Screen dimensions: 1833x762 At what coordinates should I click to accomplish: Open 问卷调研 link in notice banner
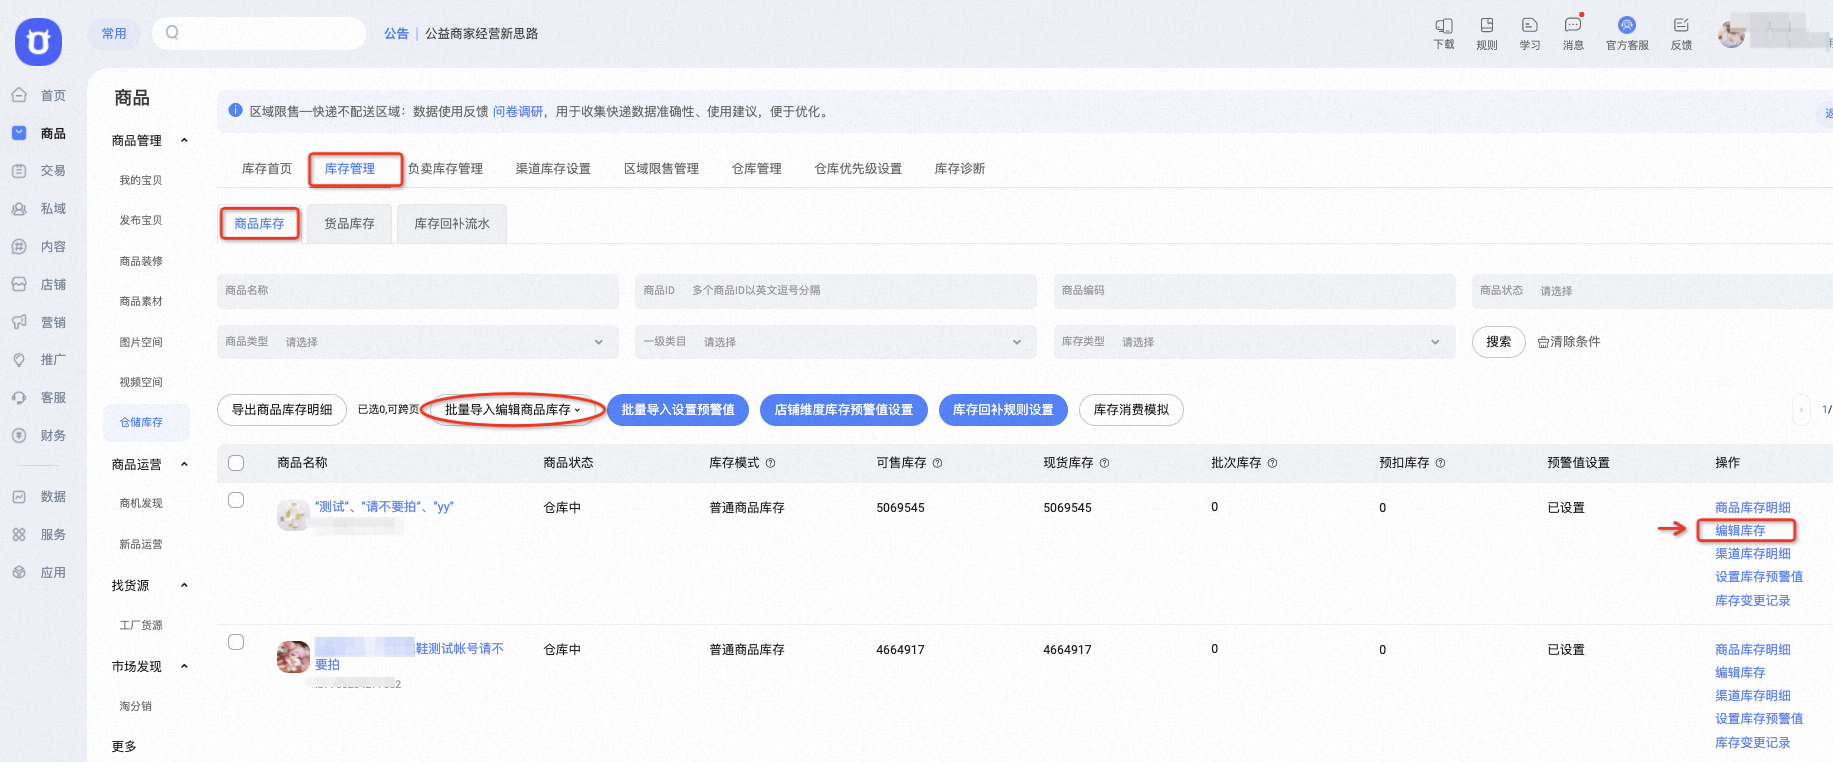(517, 112)
